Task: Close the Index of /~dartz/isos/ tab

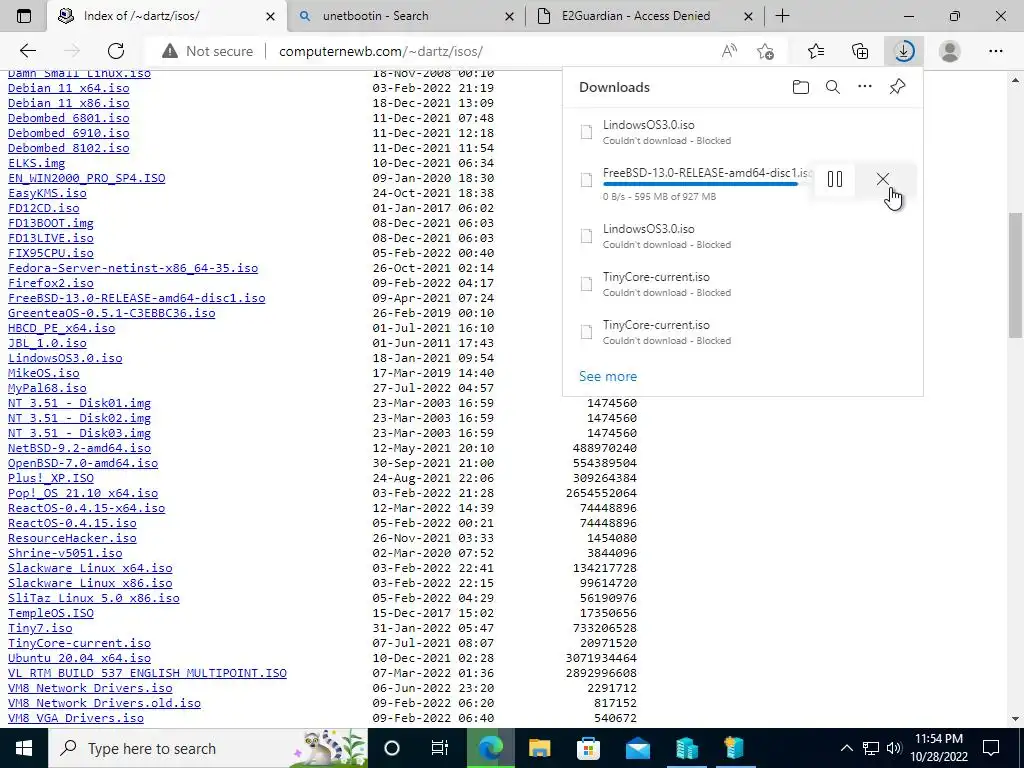Action: pos(270,16)
